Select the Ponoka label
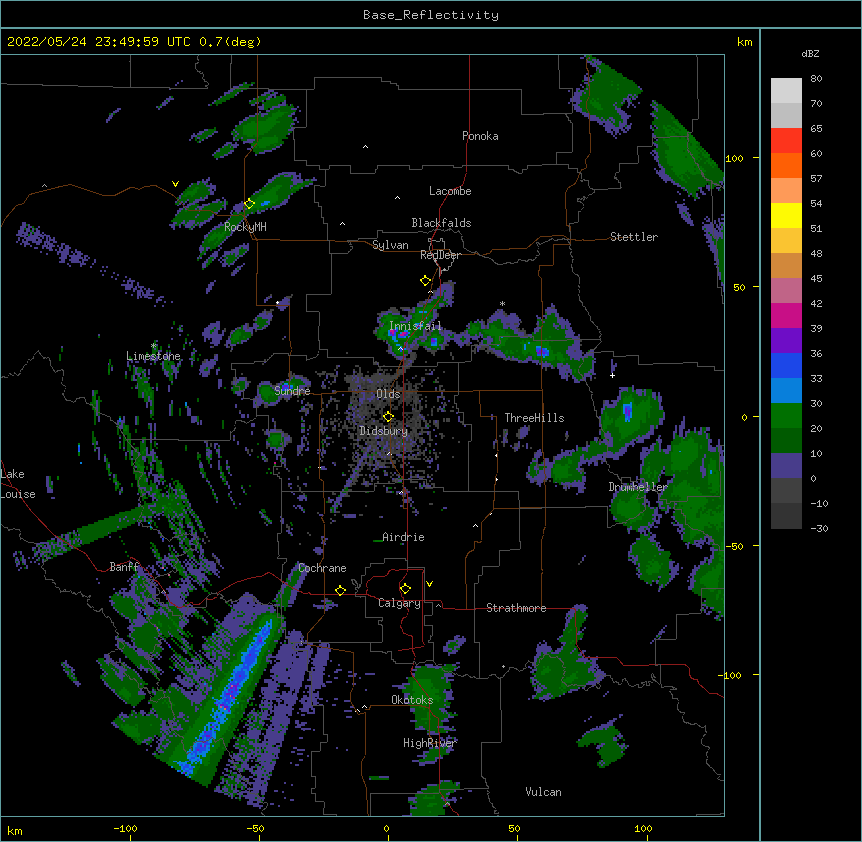Screen dimensions: 862x842 tap(480, 136)
